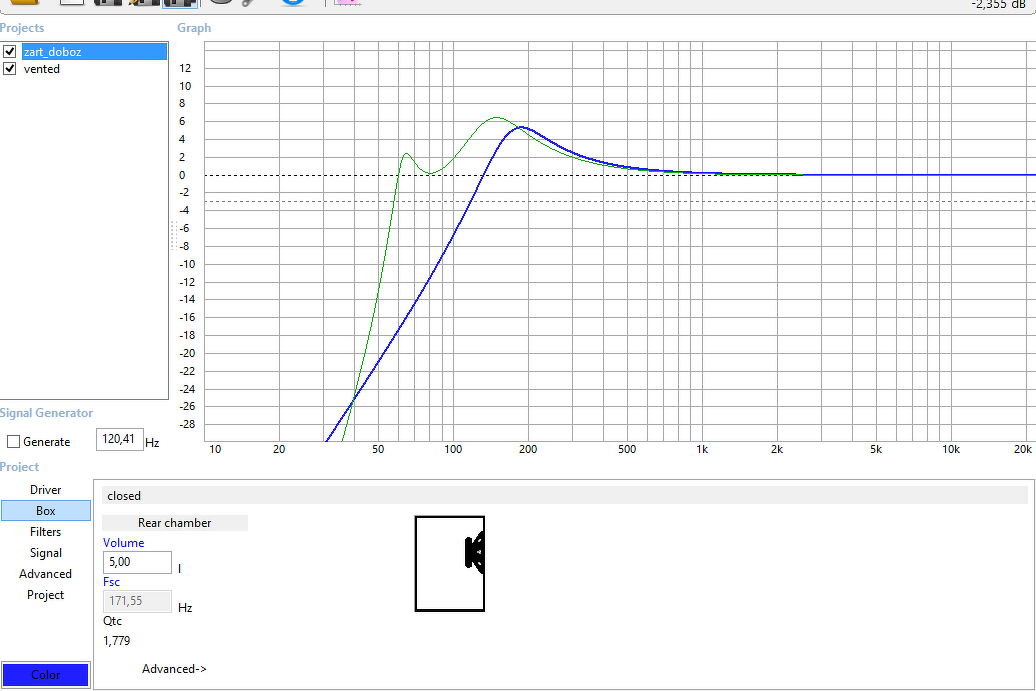Open the Driver tab

(x=46, y=490)
